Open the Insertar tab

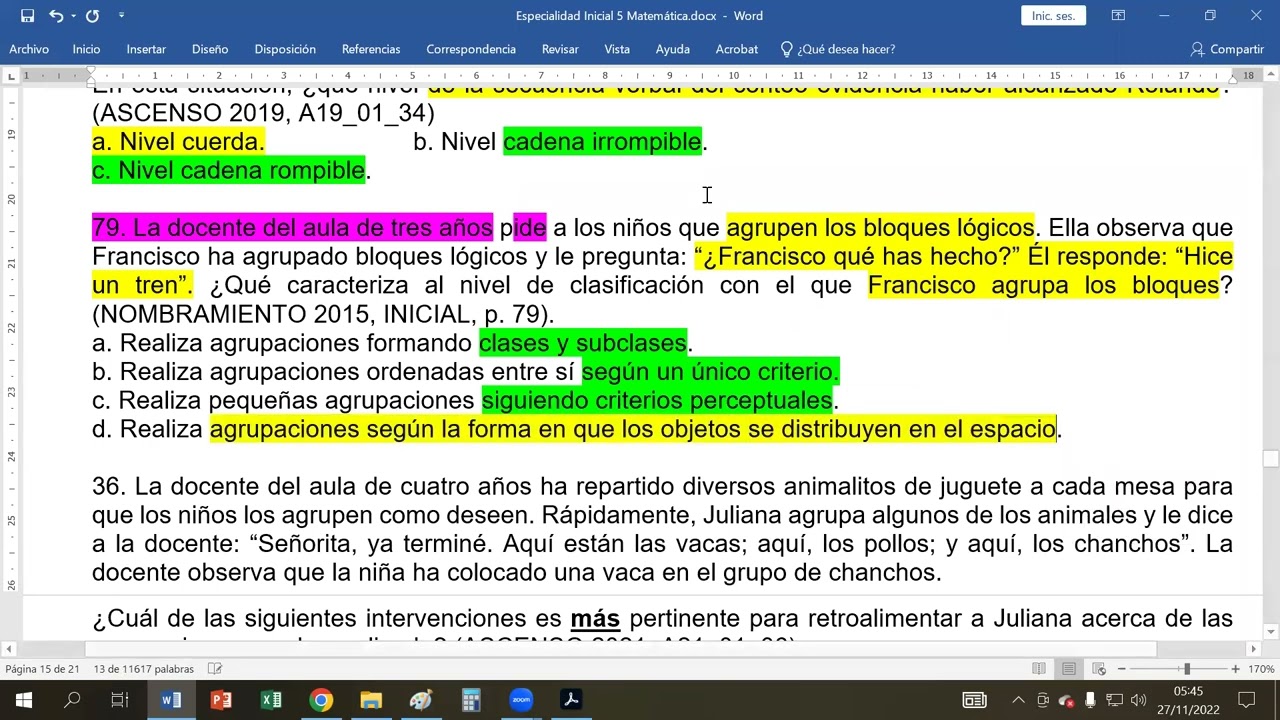pos(146,49)
